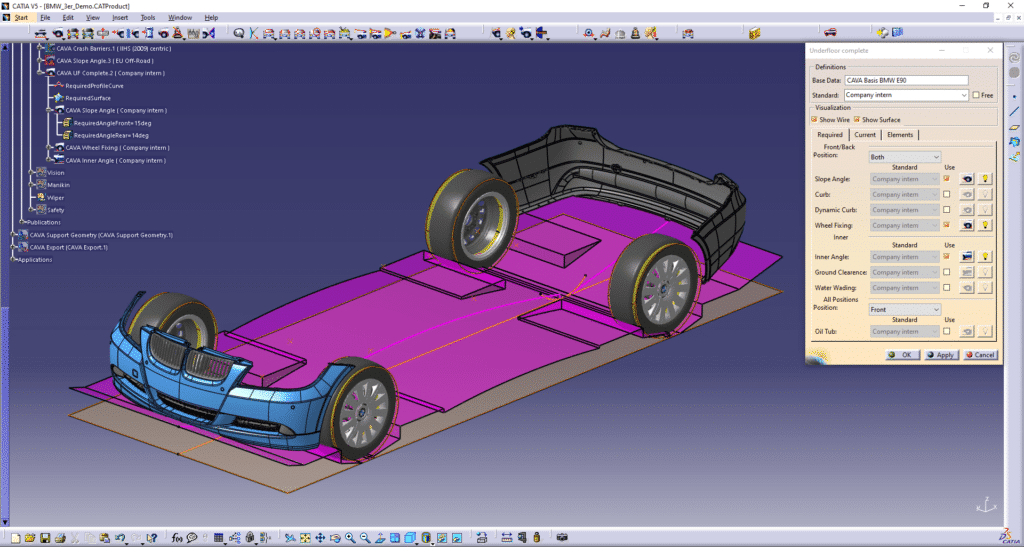Enable the Dynamic Curb Use checkbox
The width and height of the screenshot is (1024, 547).
point(946,210)
